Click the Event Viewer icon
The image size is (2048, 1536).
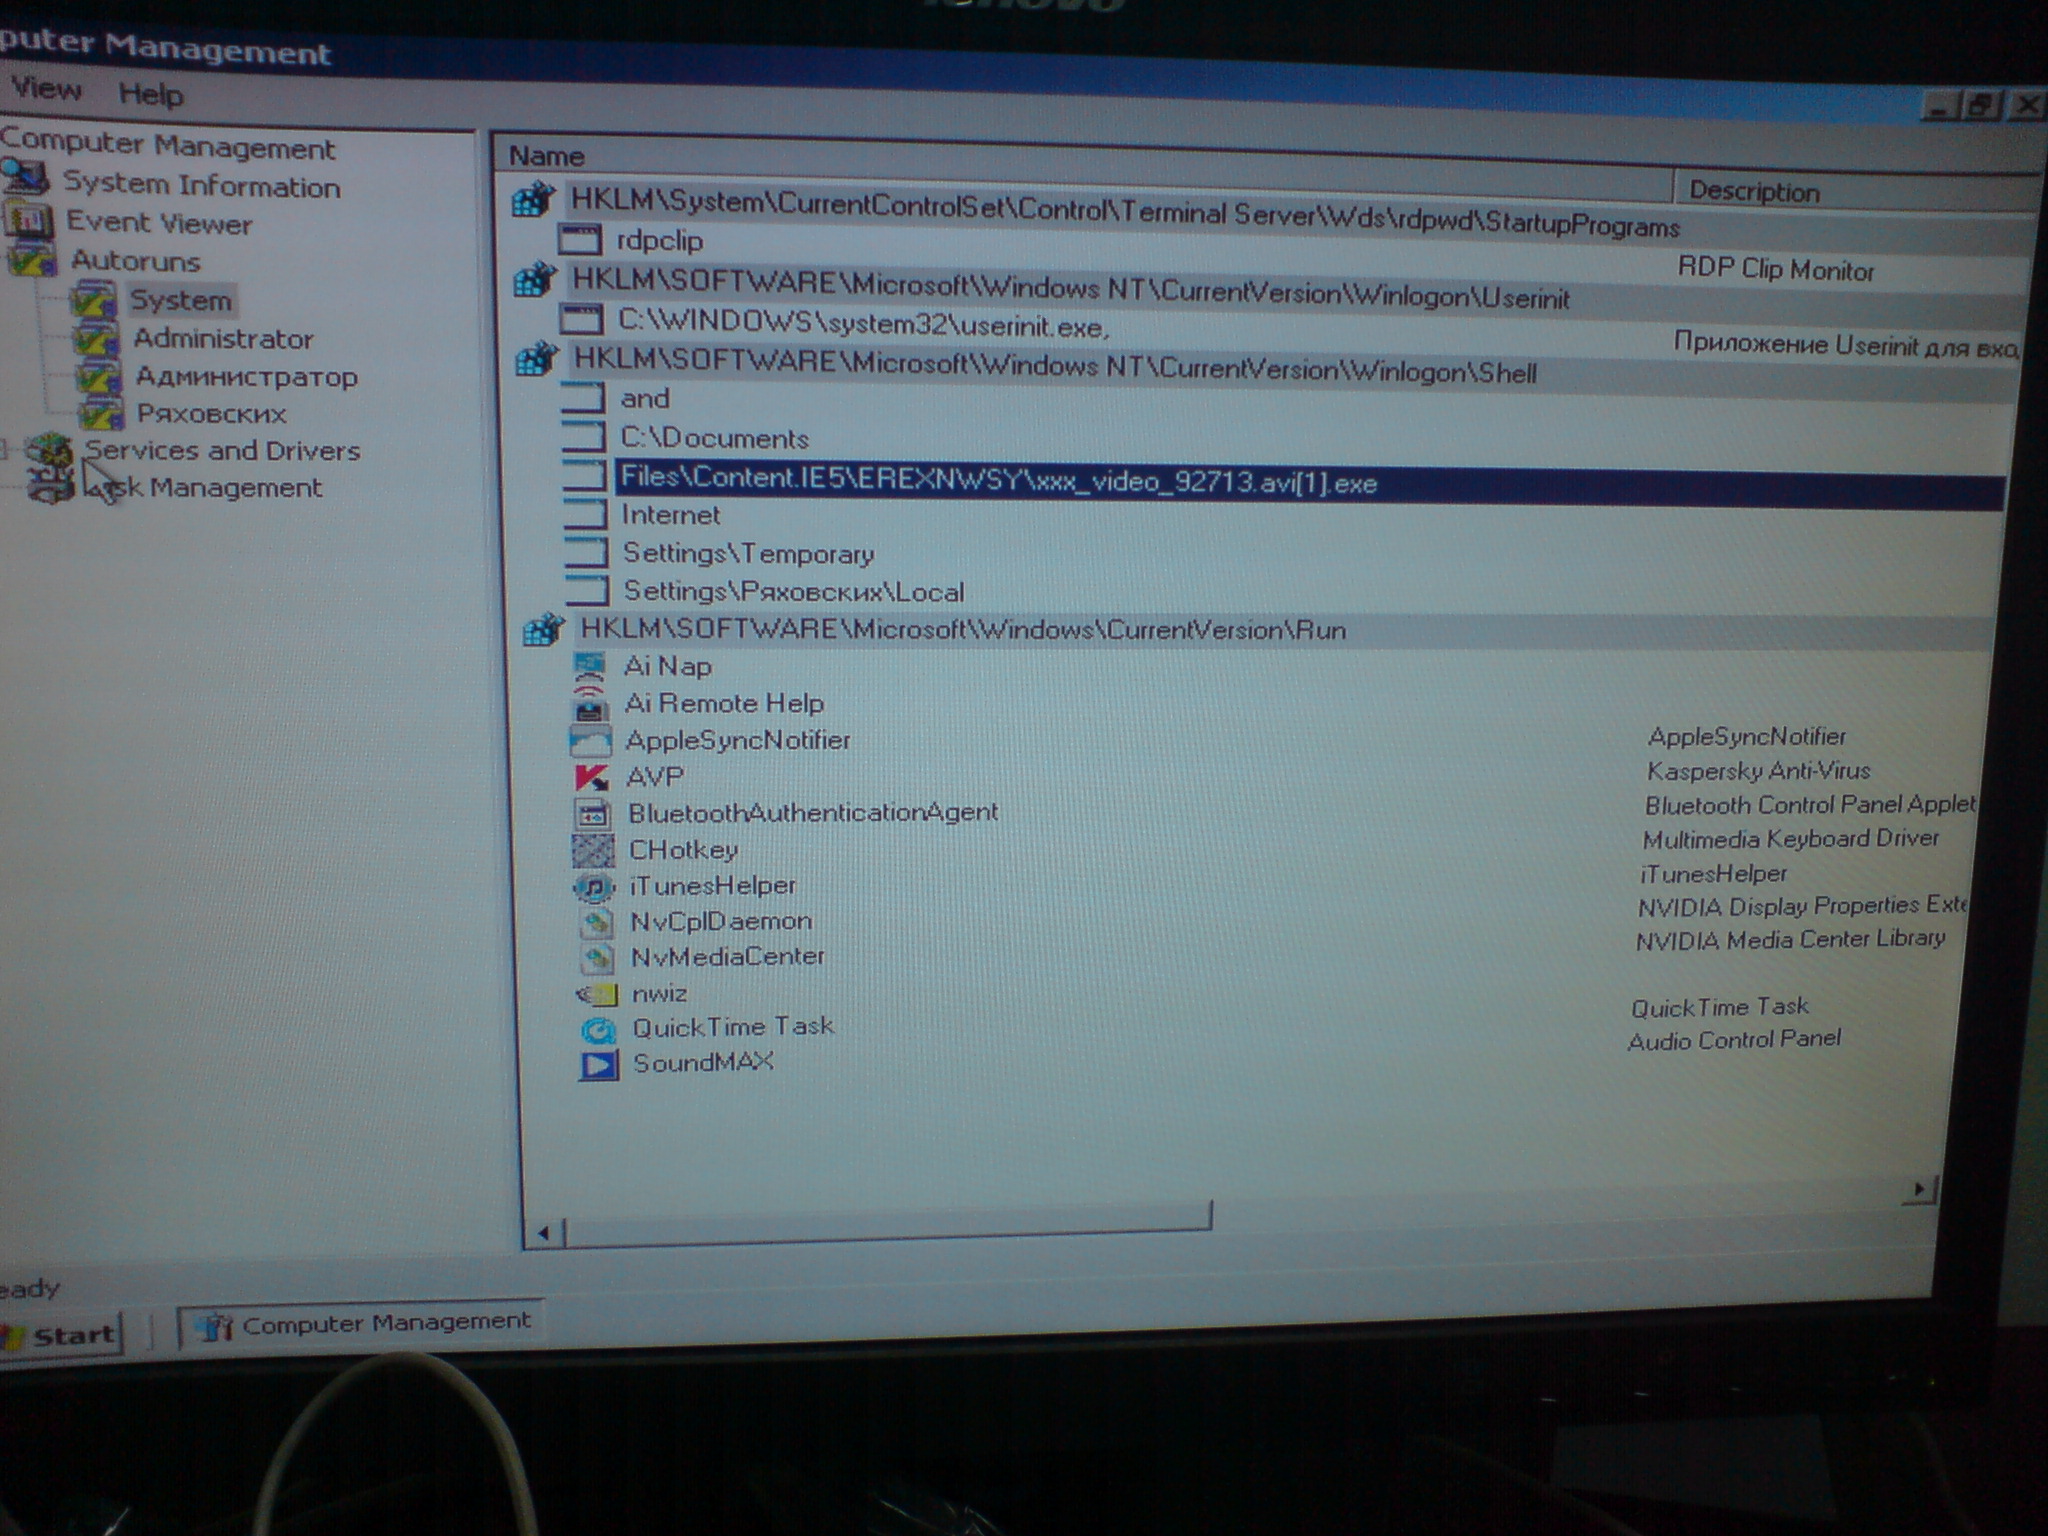(28, 219)
